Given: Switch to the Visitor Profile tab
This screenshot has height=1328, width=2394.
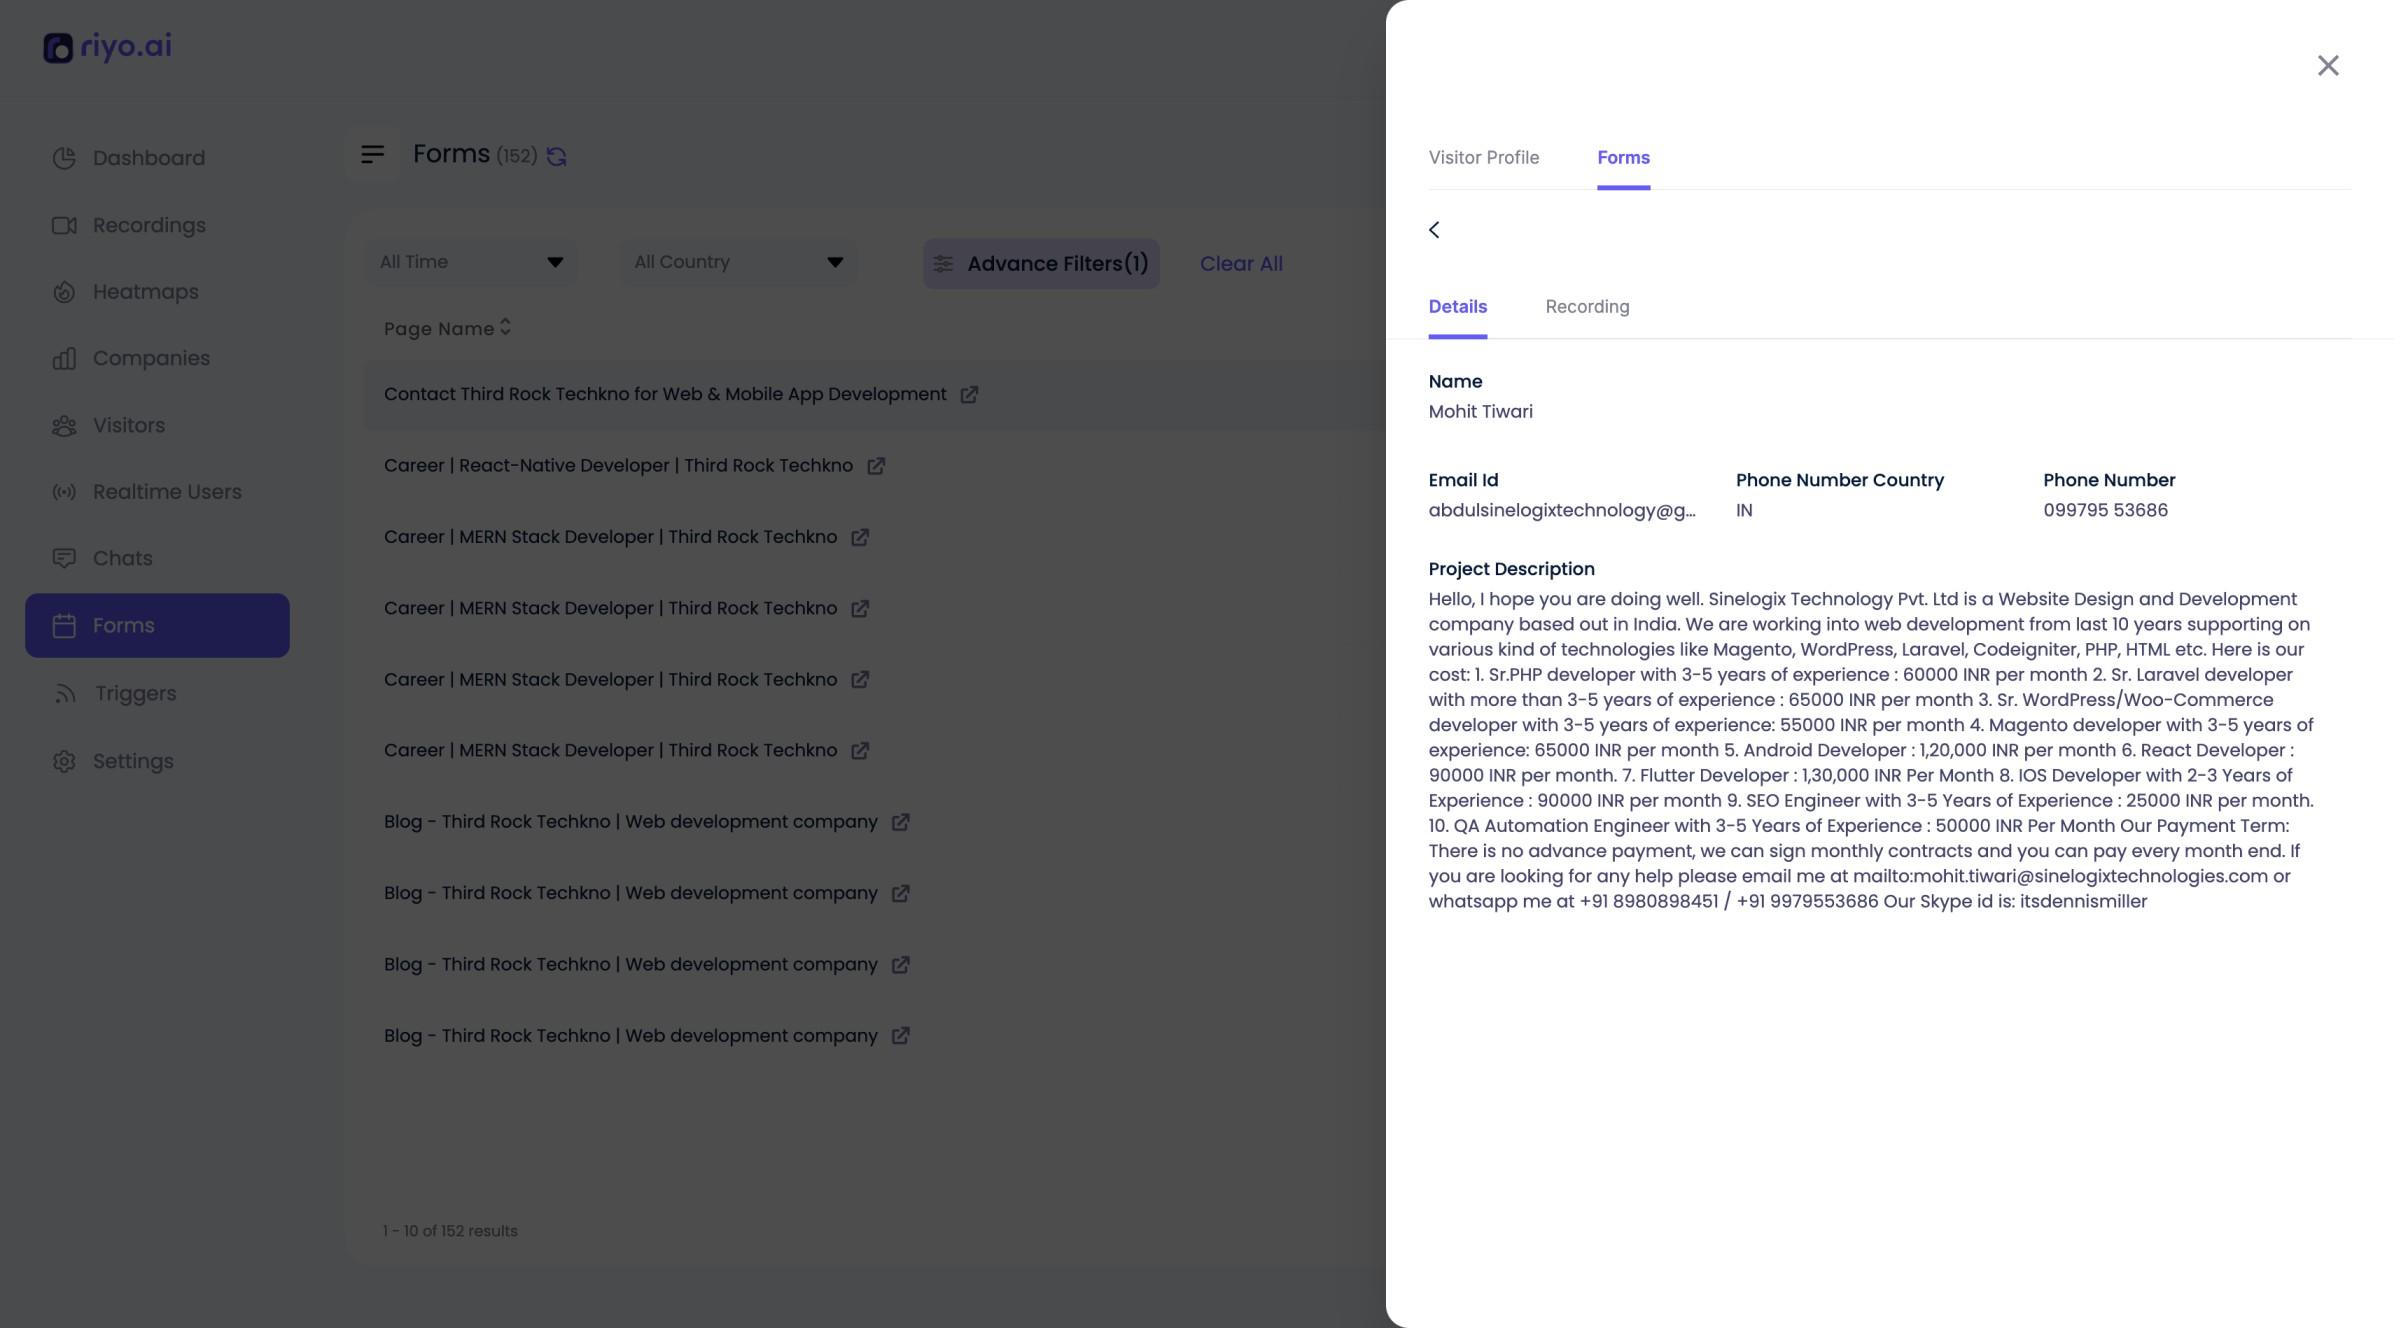Looking at the screenshot, I should 1483,157.
